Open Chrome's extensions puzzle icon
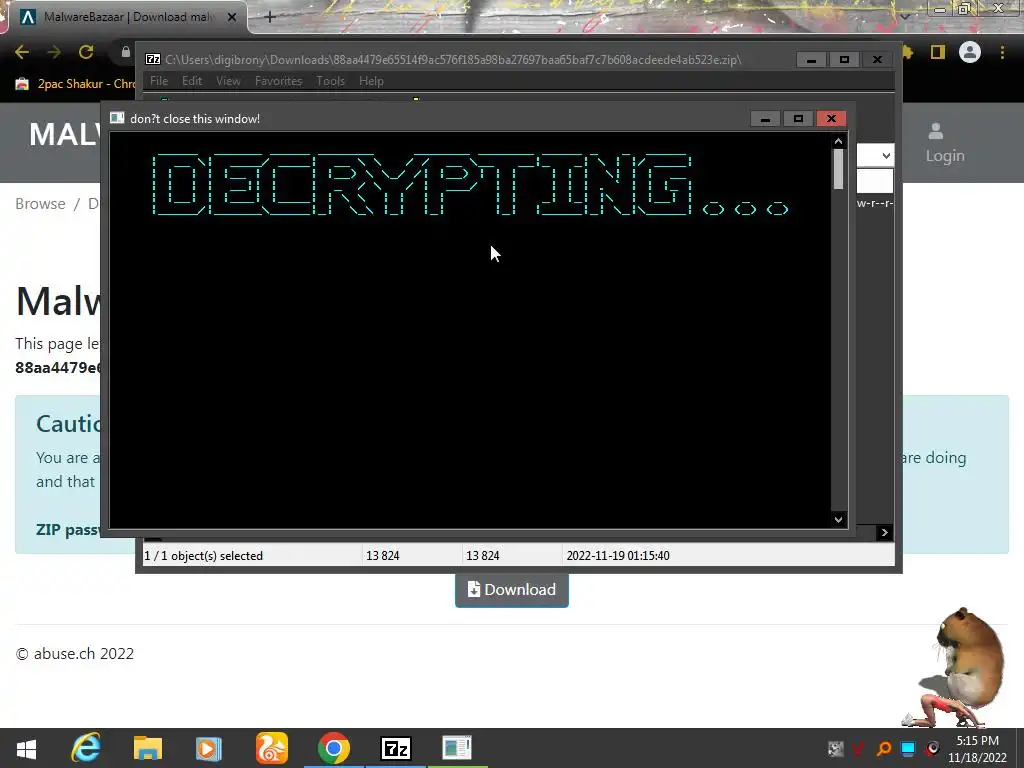Image resolution: width=1024 pixels, height=768 pixels. pos(908,52)
